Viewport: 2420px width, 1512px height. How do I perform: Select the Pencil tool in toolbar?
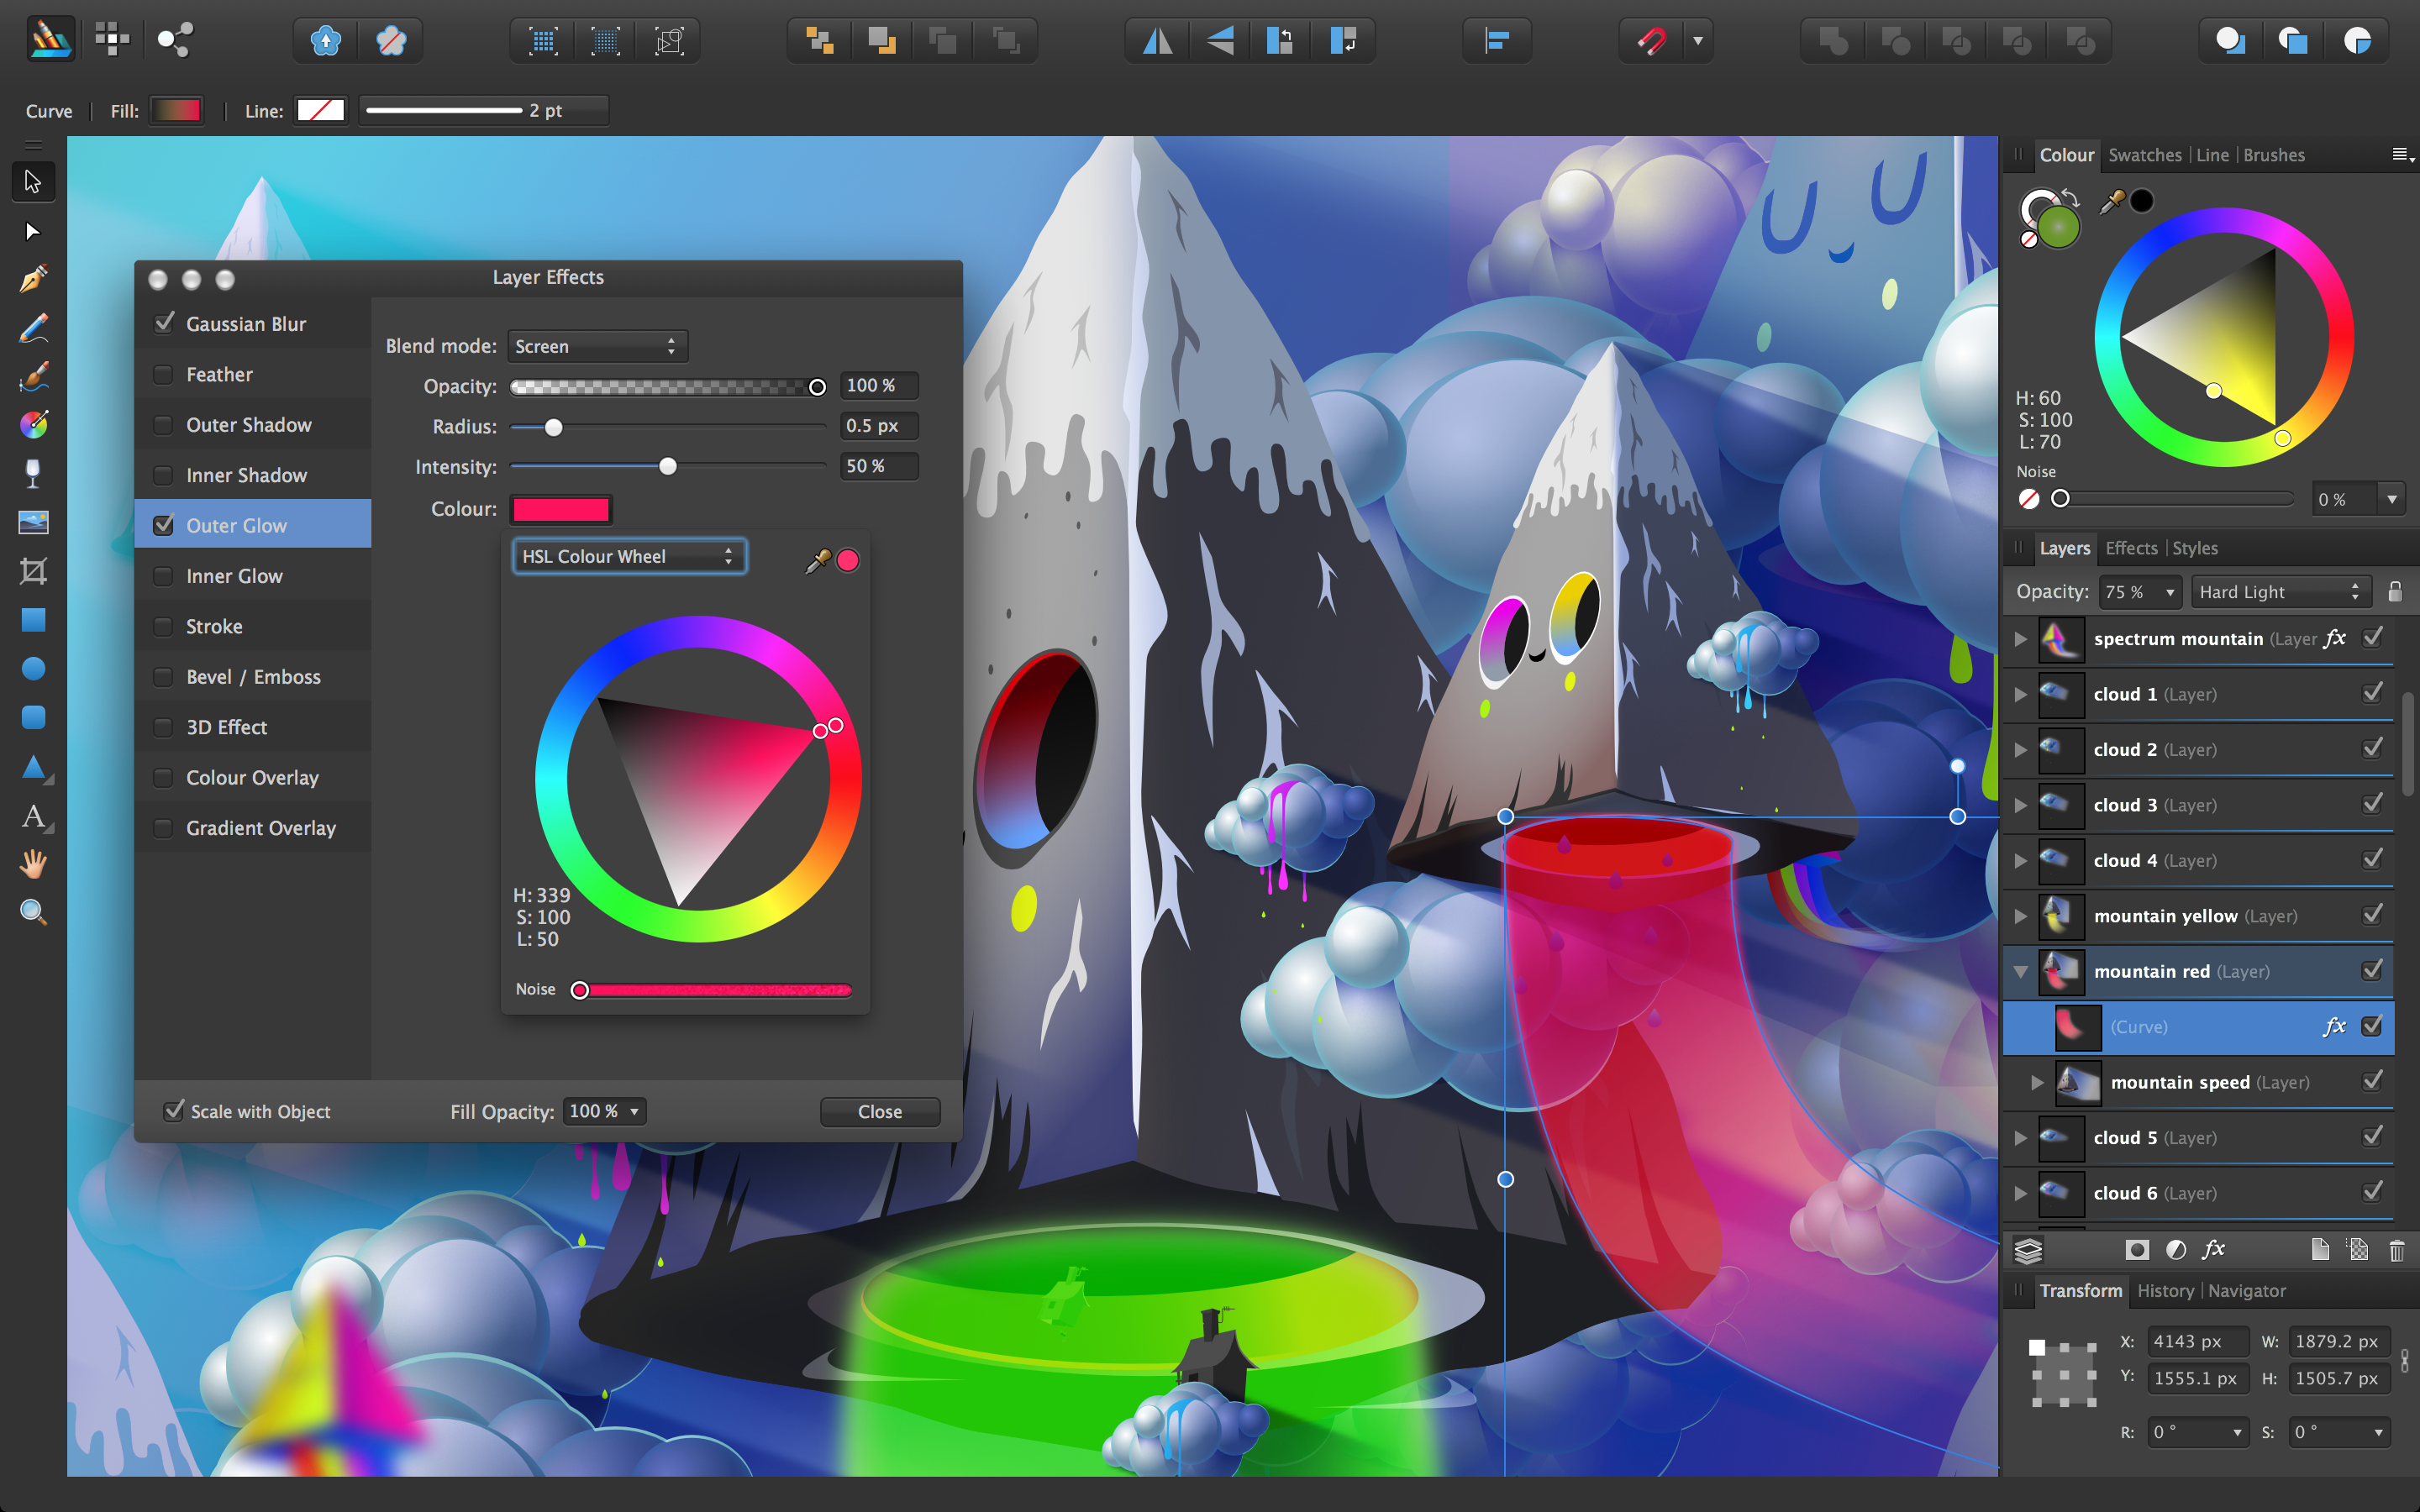click(x=33, y=329)
